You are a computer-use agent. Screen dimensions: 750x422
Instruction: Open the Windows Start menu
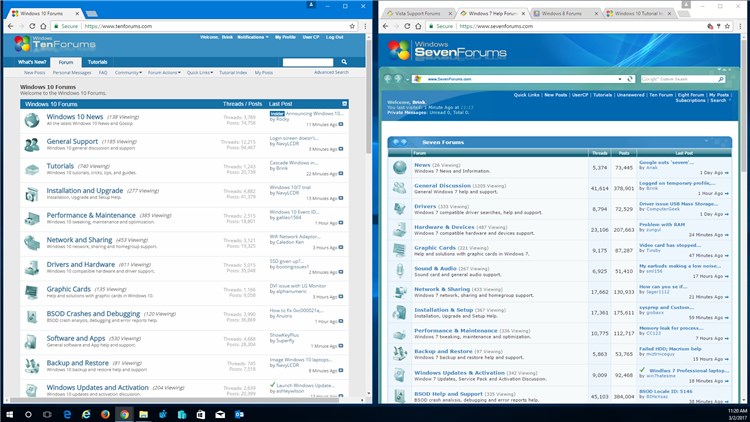pyautogui.click(x=9, y=414)
